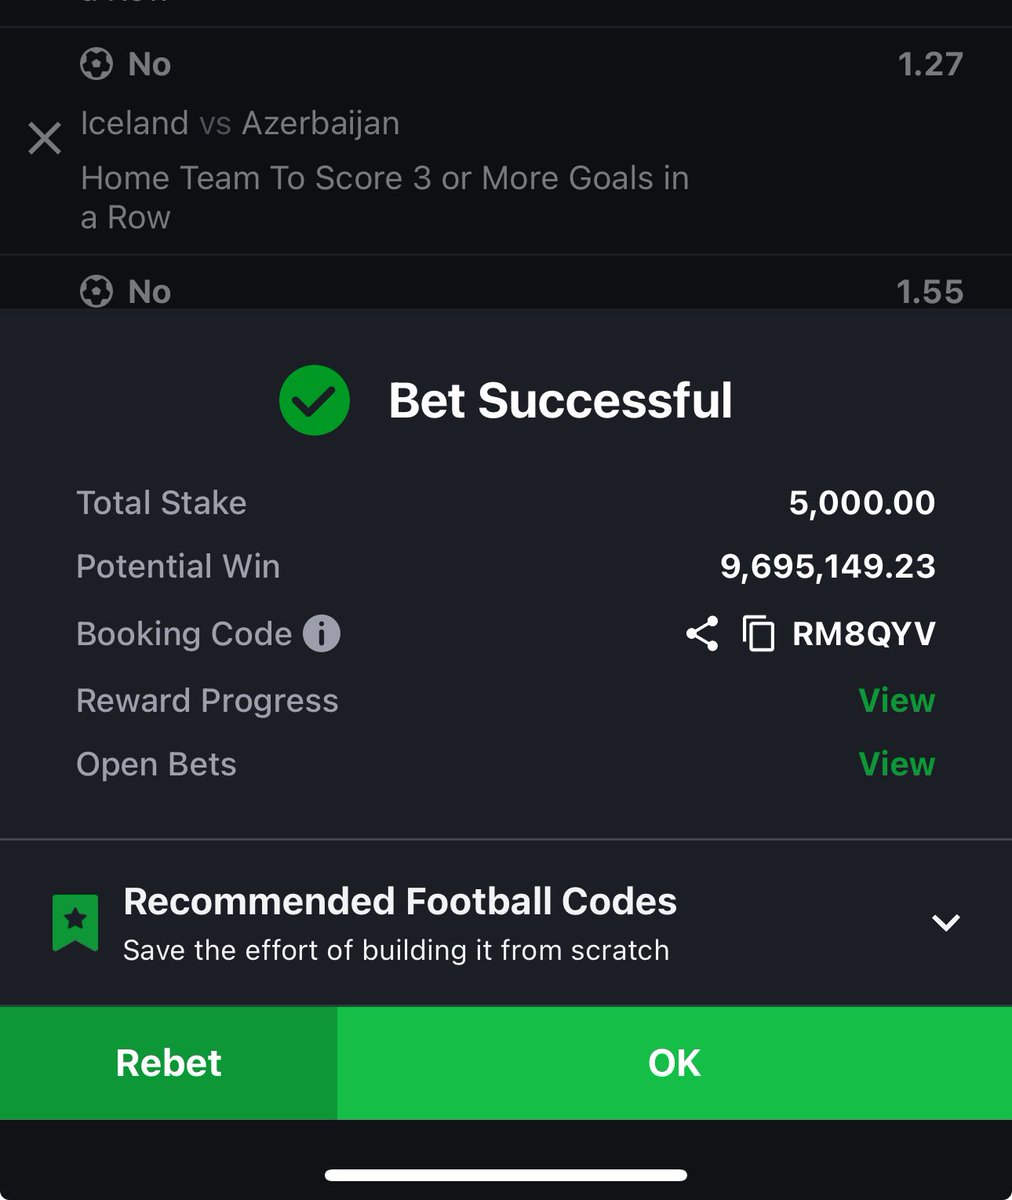Tap the RM8QYV booking code text
This screenshot has height=1200, width=1012.
(x=864, y=634)
